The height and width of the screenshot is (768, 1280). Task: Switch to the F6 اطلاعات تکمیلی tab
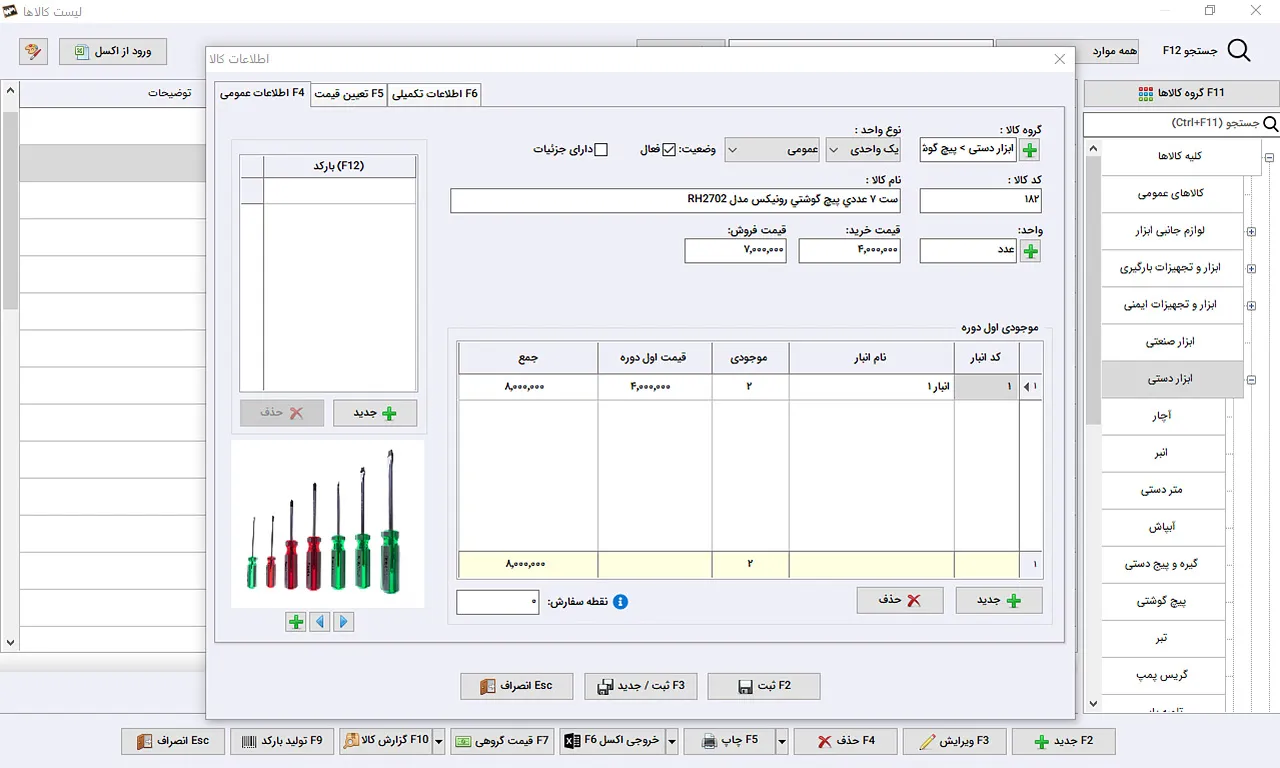point(436,94)
